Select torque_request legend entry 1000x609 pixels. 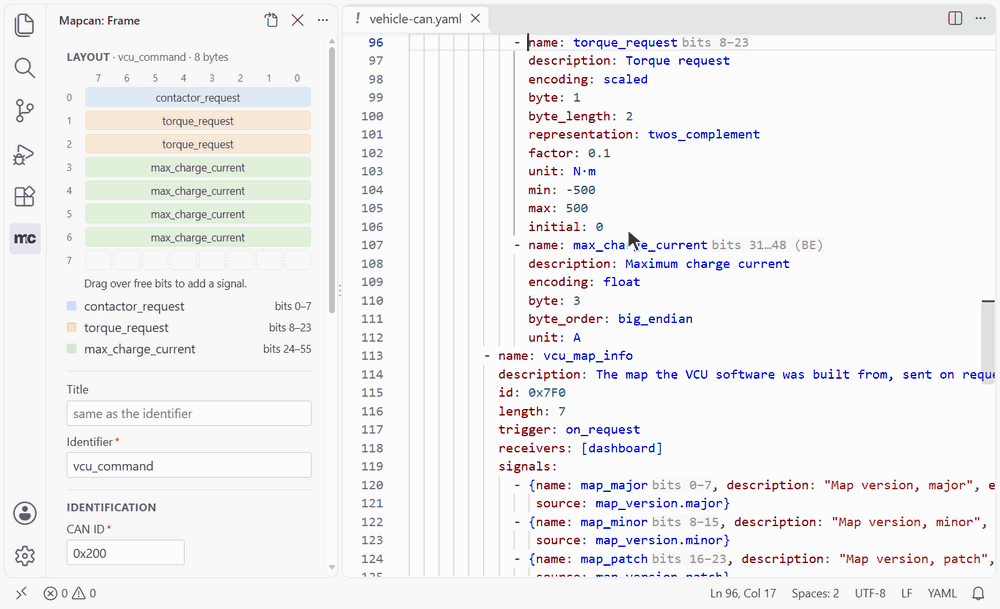coord(189,328)
